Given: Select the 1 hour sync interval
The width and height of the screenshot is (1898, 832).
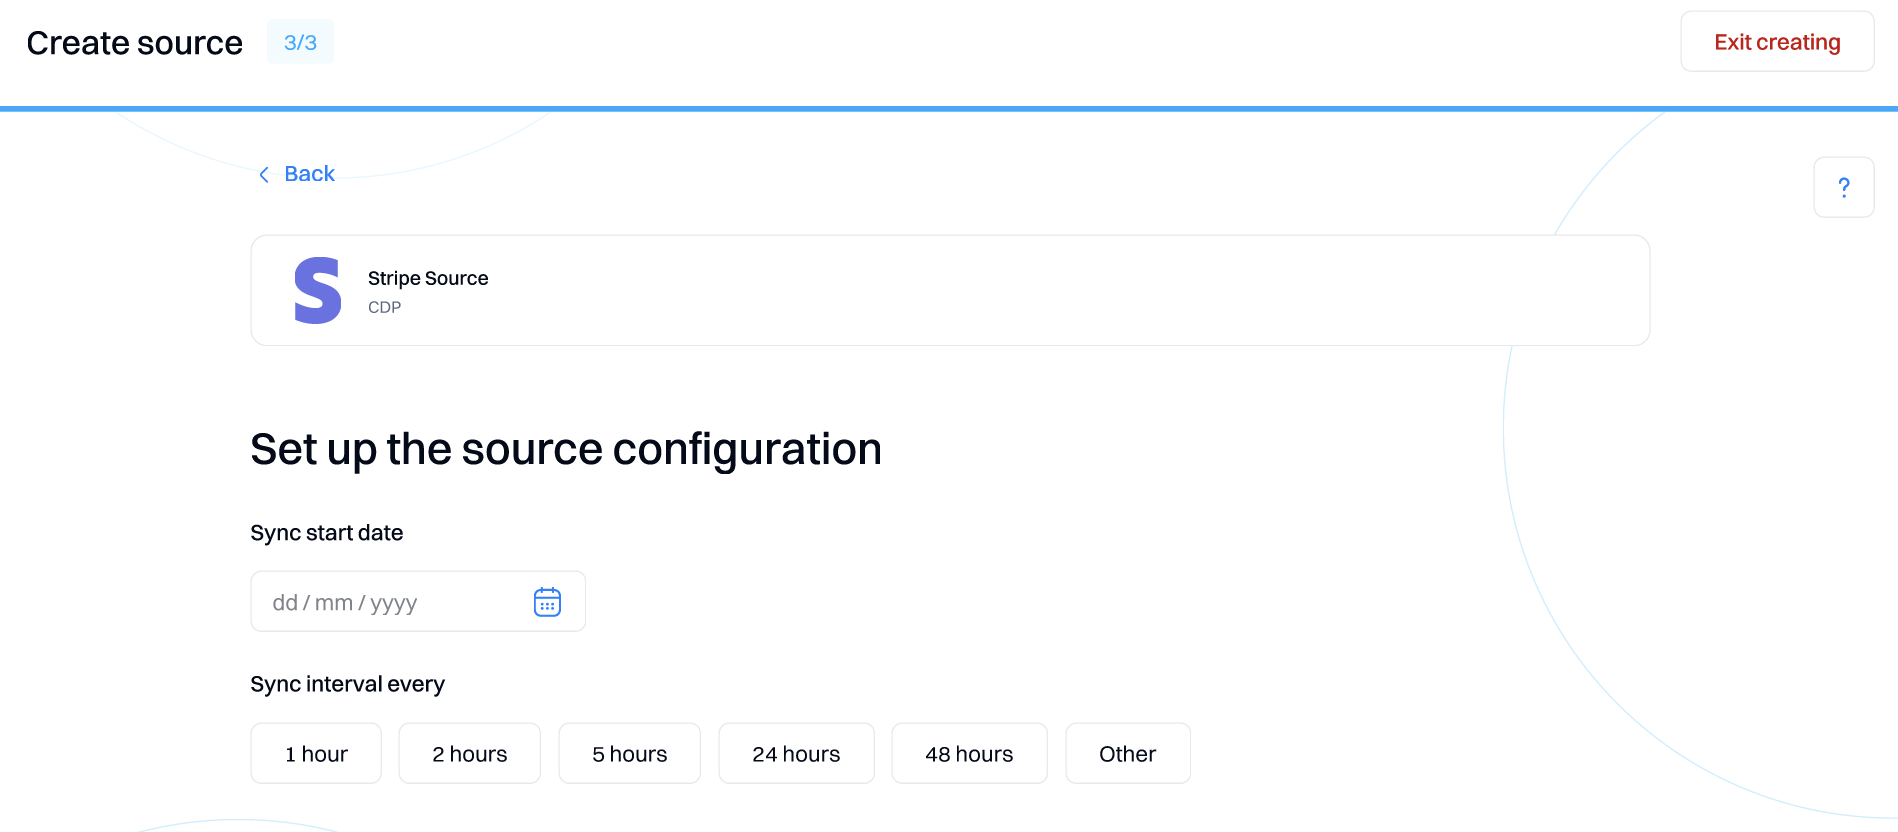Looking at the screenshot, I should 316,754.
